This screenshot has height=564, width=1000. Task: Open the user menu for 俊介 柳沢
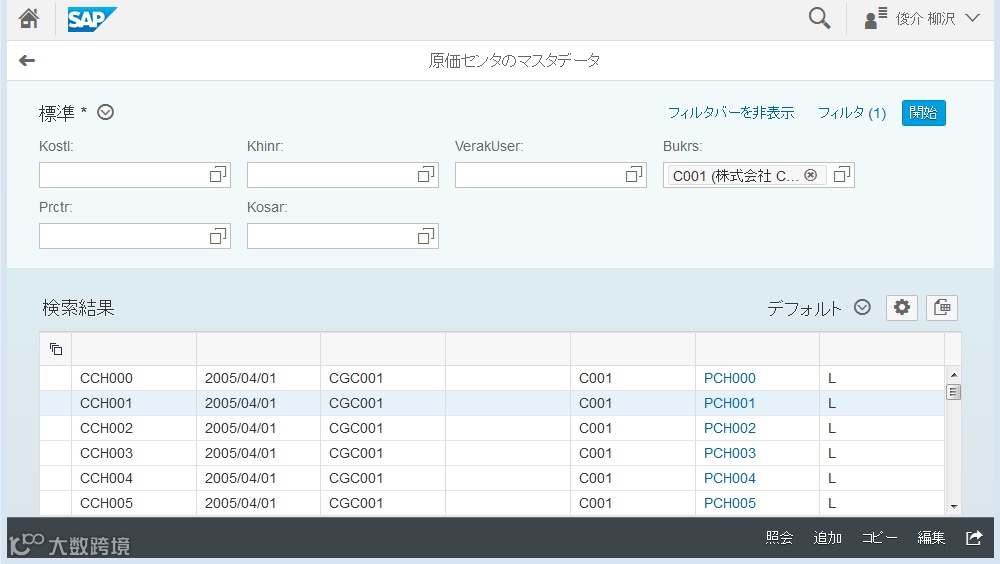922,19
